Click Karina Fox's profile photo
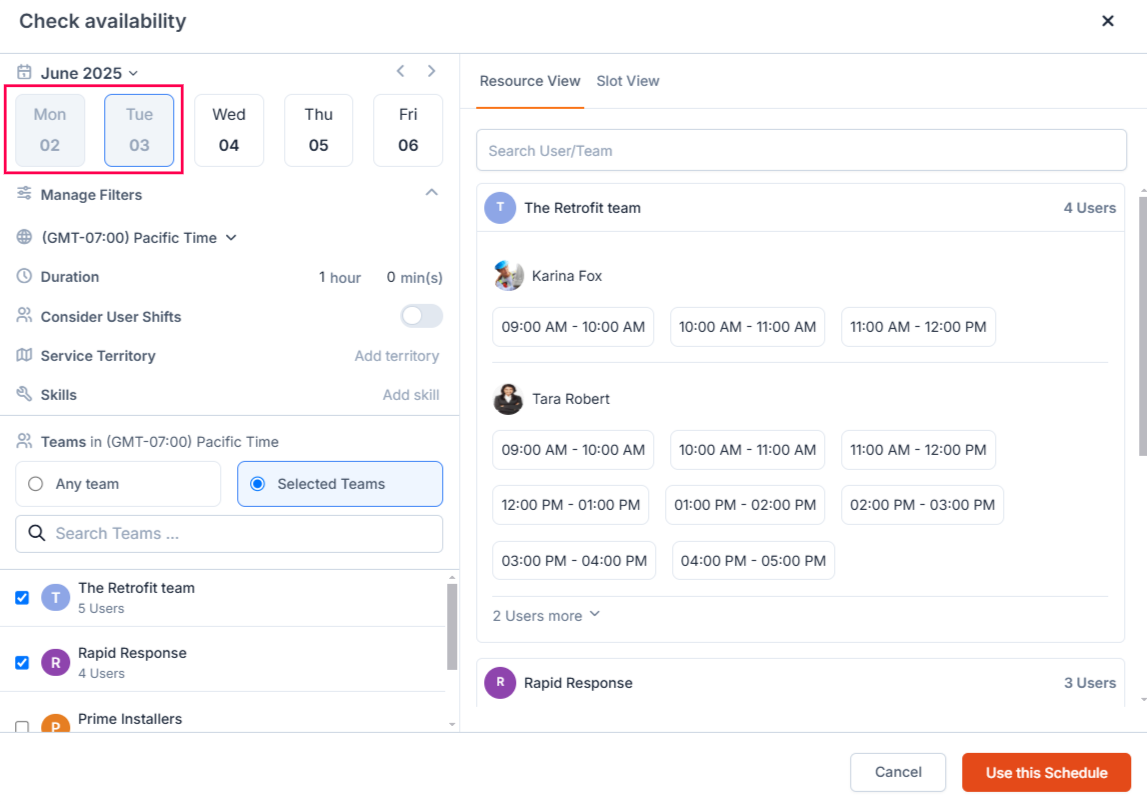This screenshot has height=802, width=1147. point(508,276)
